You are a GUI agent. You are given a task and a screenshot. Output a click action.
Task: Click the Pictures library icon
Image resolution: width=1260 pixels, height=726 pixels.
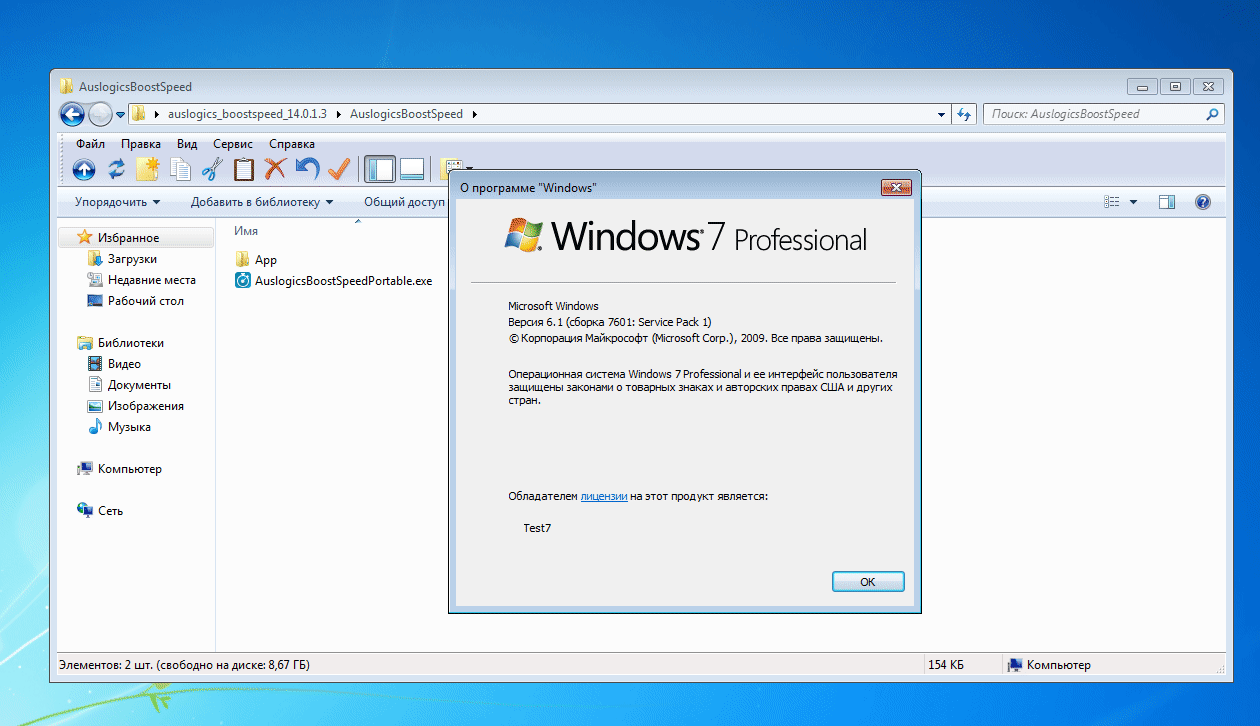tap(95, 406)
